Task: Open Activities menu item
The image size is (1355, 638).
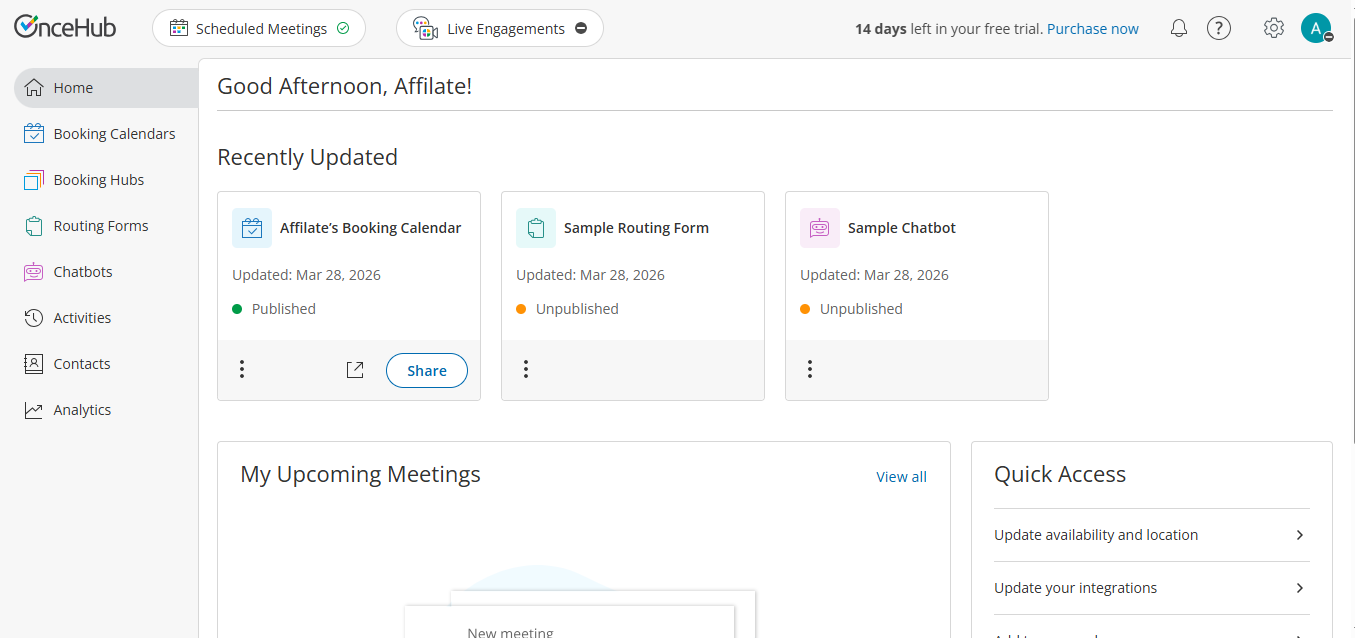Action: (x=106, y=318)
